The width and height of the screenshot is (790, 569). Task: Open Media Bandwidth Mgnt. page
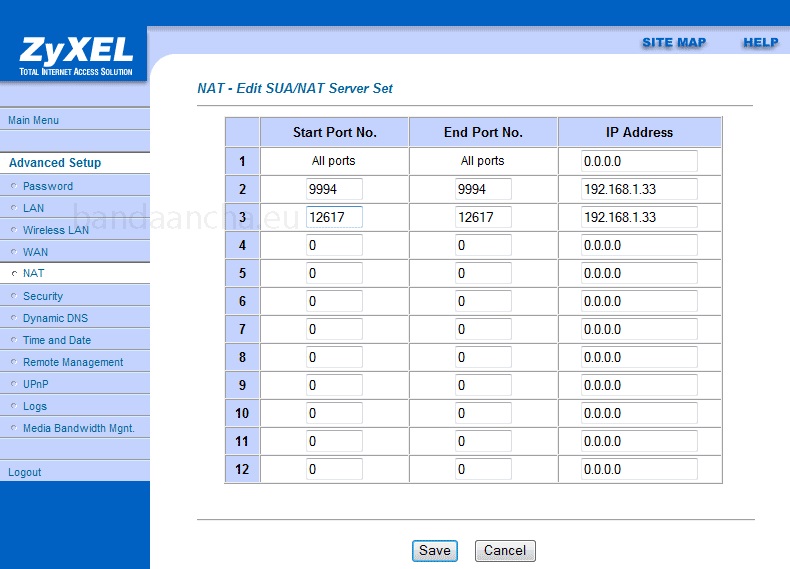click(x=79, y=428)
